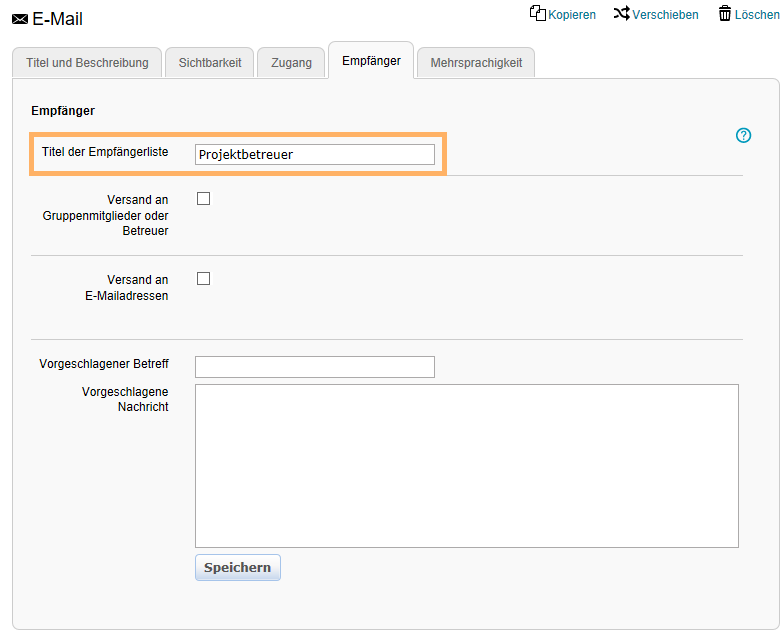
Task: Switch to the Titel und Beschreibung tab
Action: (x=86, y=62)
